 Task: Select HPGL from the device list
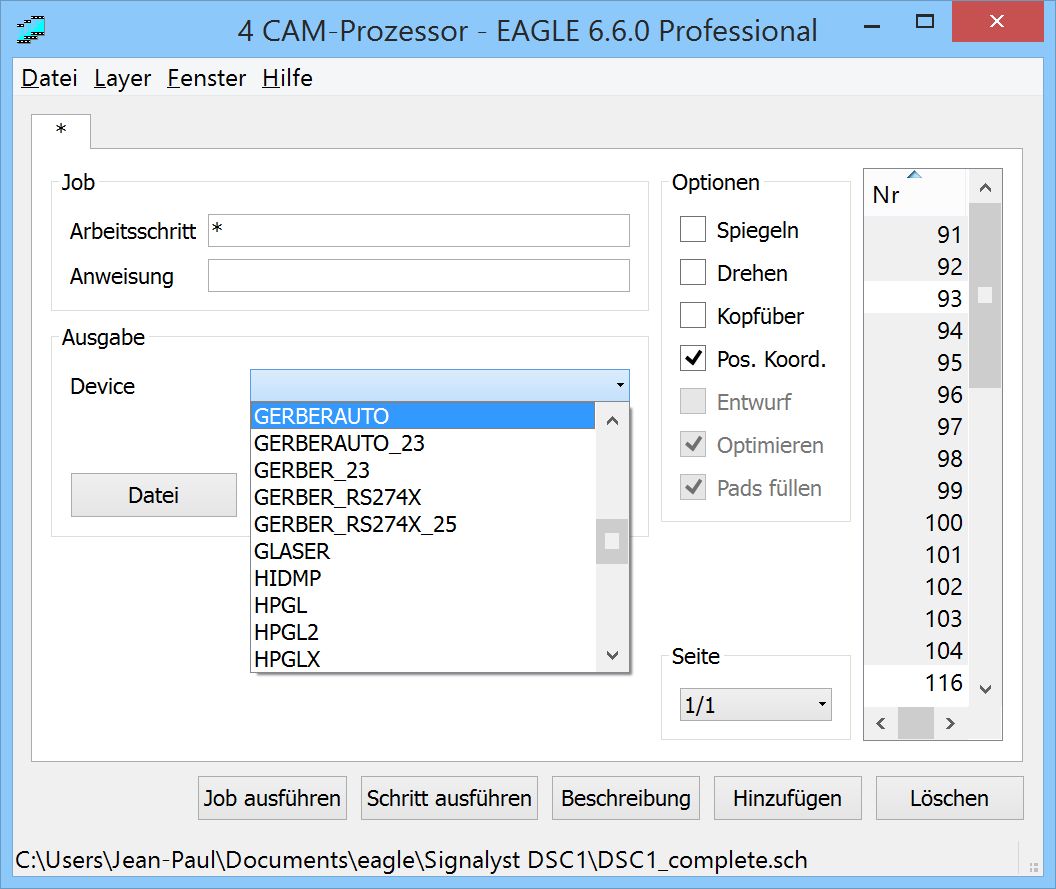pos(423,605)
